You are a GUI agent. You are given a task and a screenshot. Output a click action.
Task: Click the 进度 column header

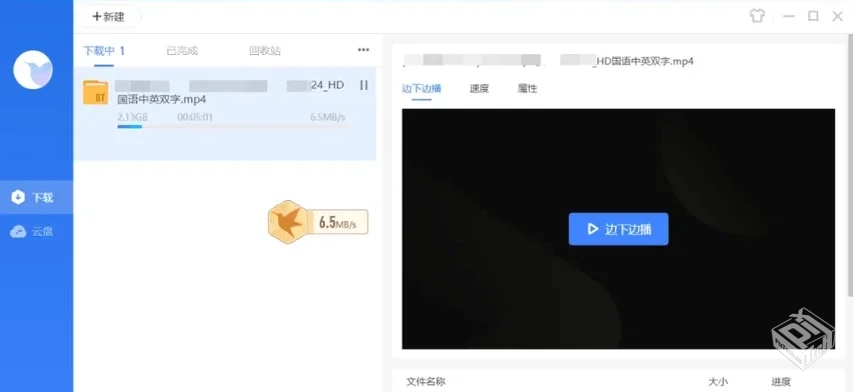781,382
